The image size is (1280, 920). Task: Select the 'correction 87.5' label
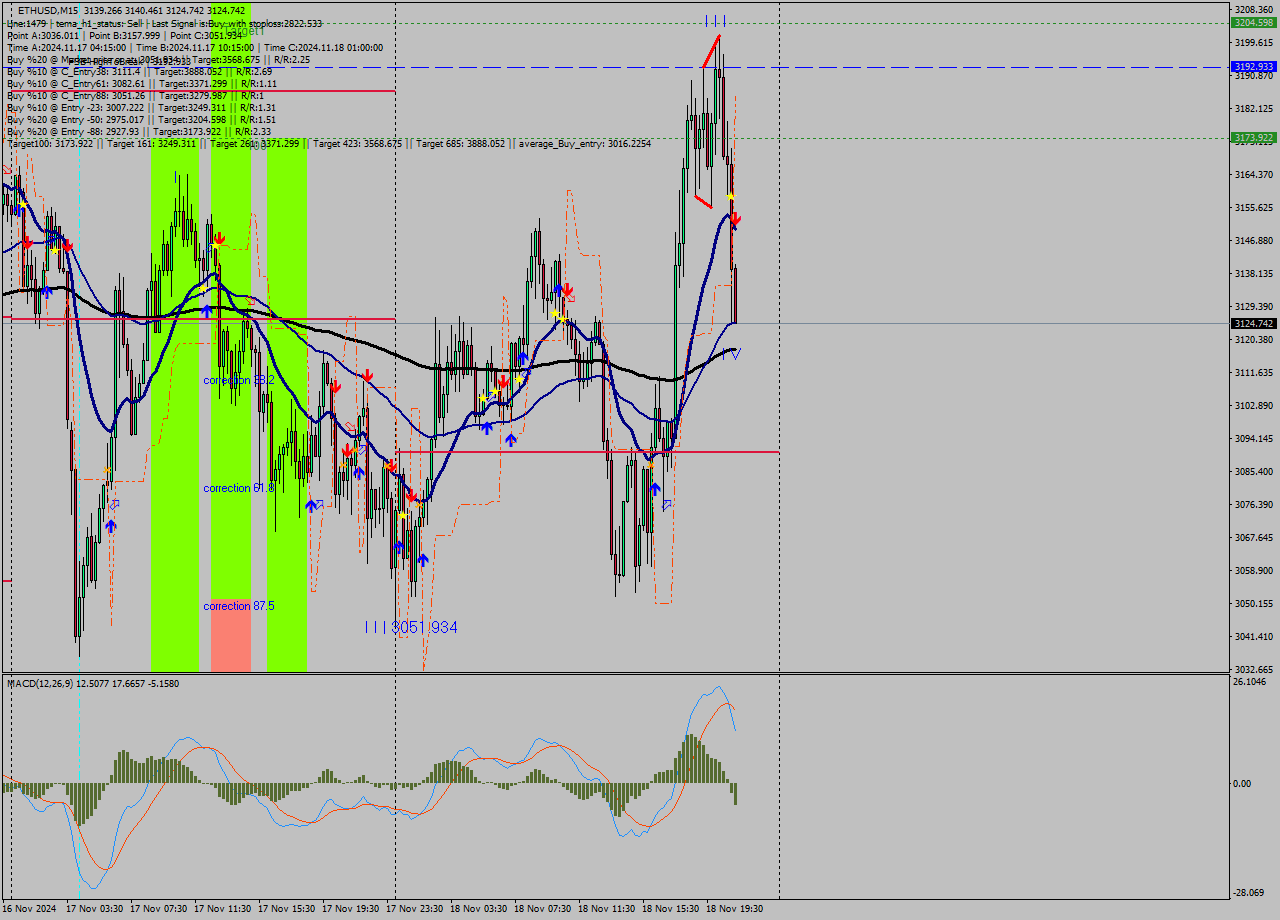pos(239,606)
